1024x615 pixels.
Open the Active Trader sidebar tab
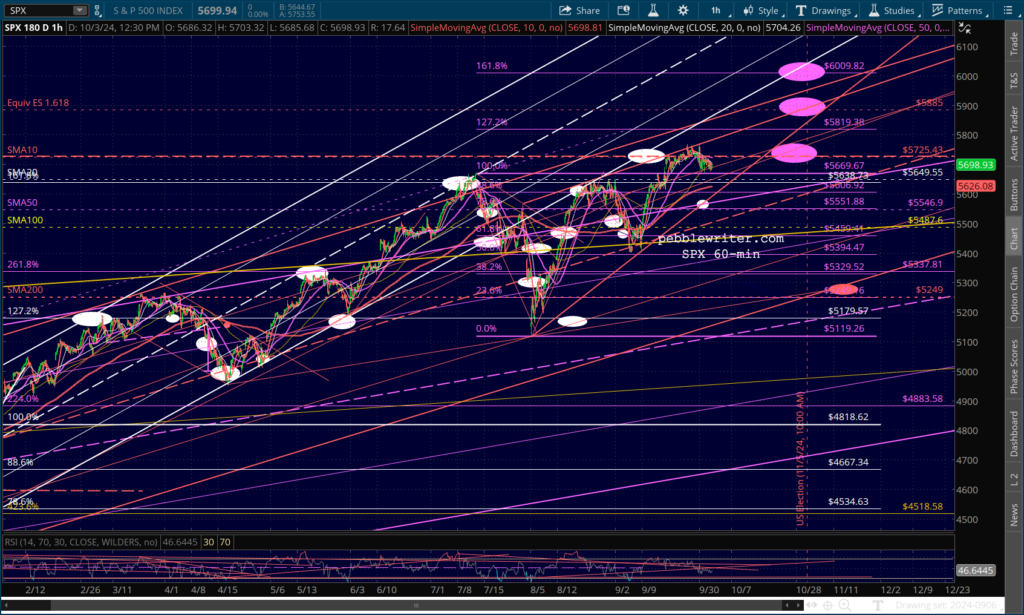point(1014,133)
